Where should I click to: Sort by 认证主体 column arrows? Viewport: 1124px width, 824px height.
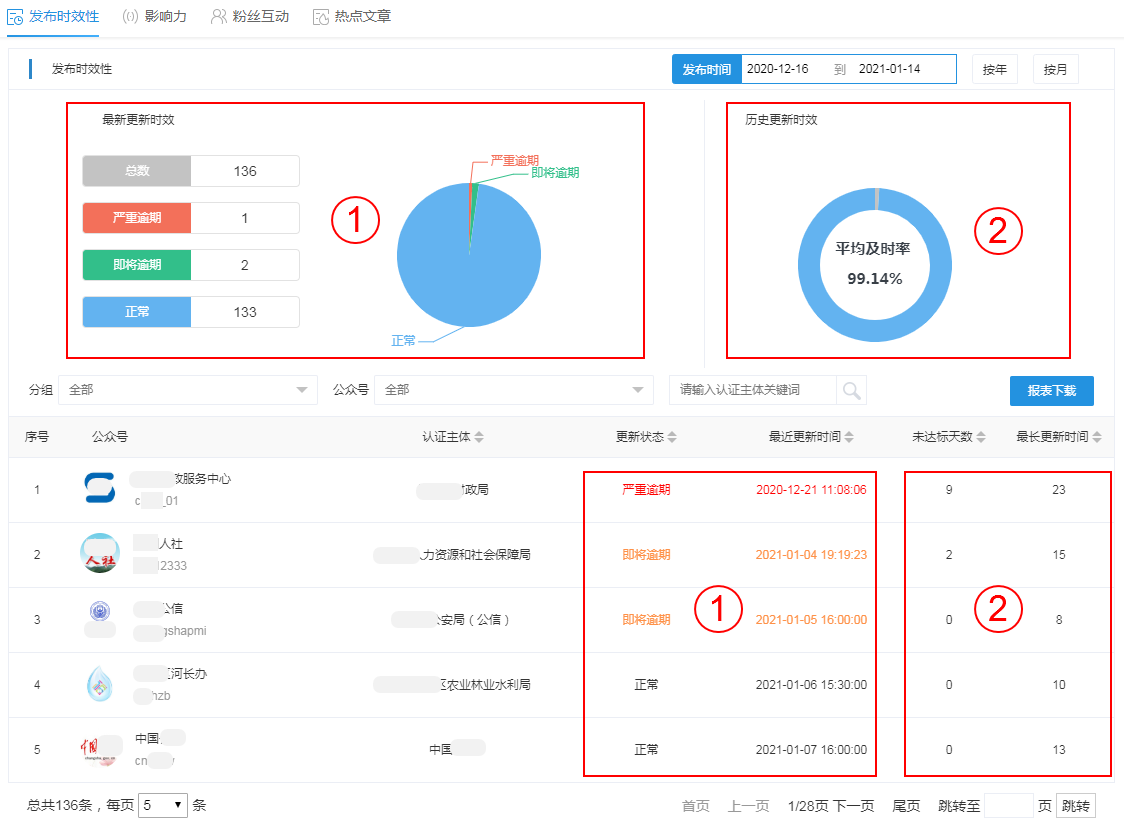click(x=479, y=437)
